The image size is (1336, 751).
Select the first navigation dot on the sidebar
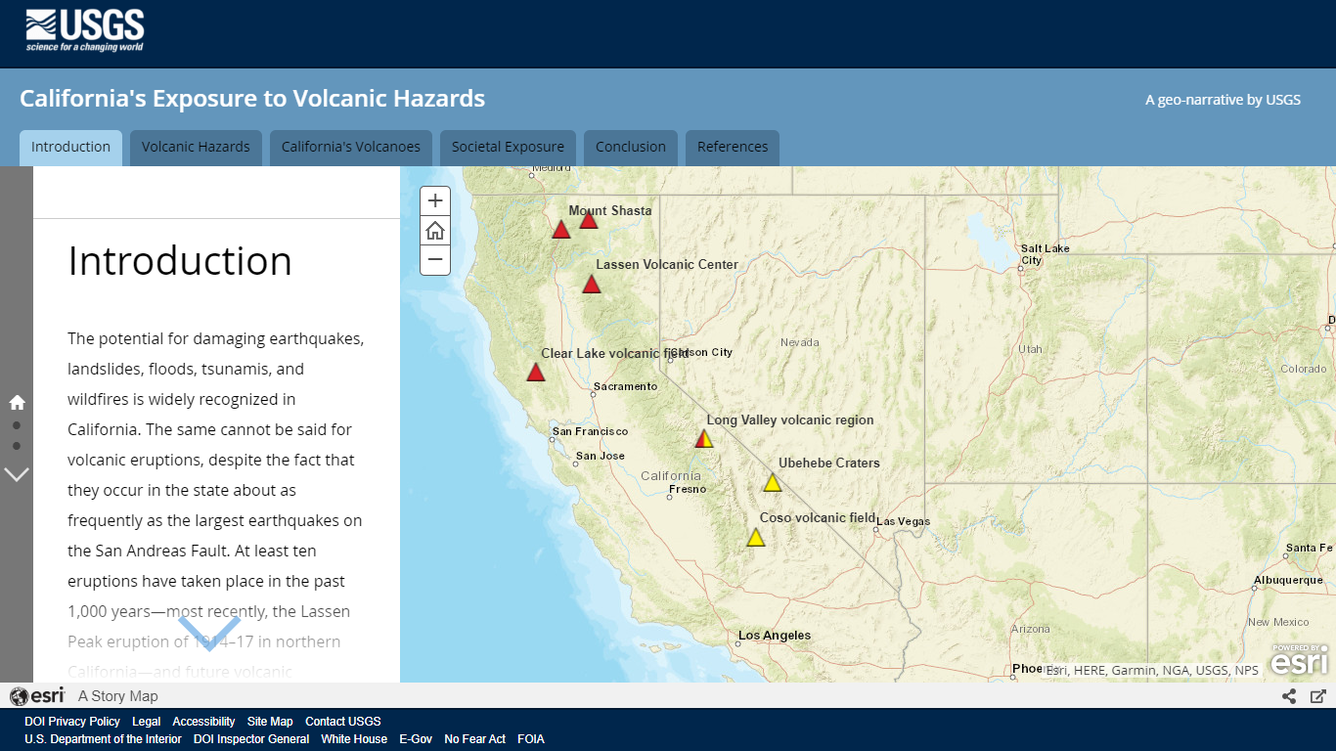(17, 426)
